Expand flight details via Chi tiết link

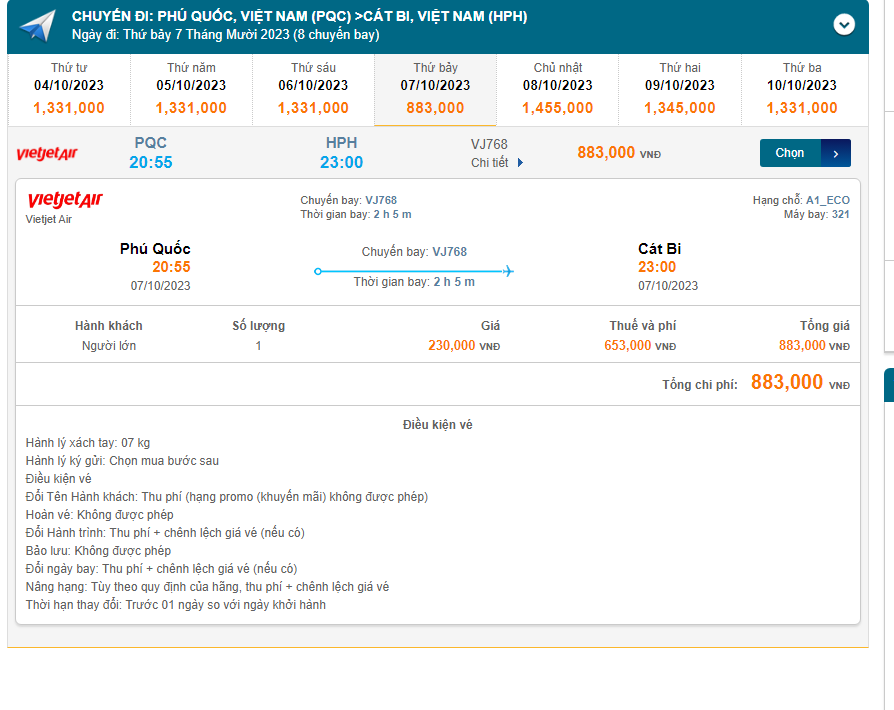[497, 162]
